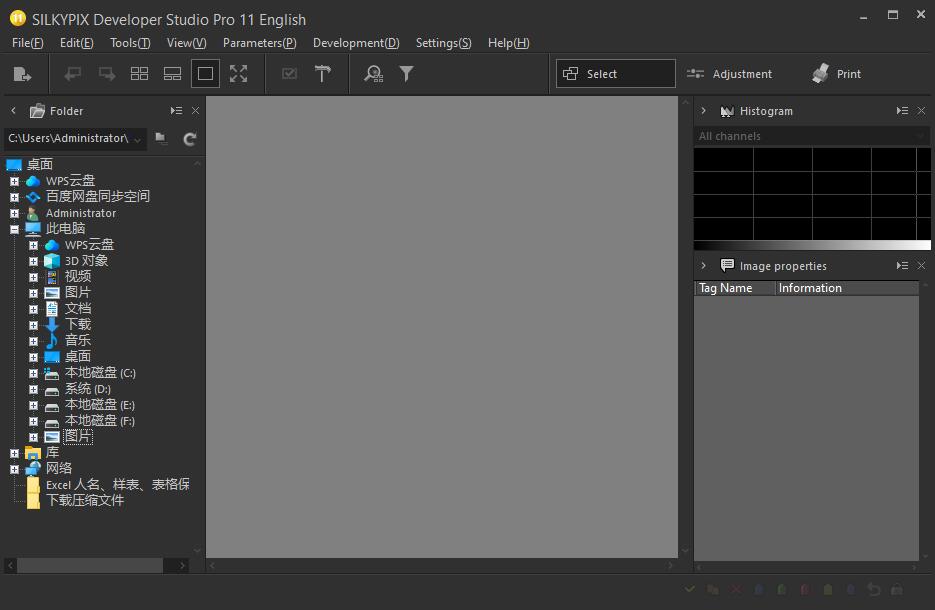Open development settings hammer icon
Image resolution: width=935 pixels, height=610 pixels.
click(x=323, y=74)
